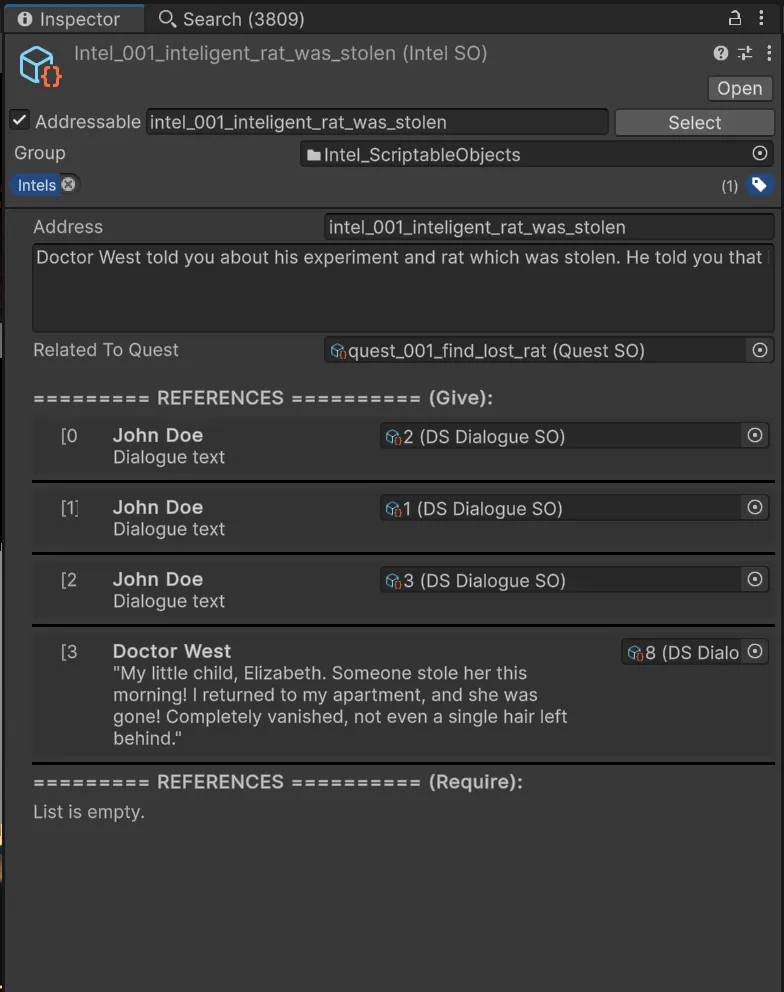This screenshot has width=784, height=992.
Task: Click the blue labels tag icon
Action: [x=762, y=185]
